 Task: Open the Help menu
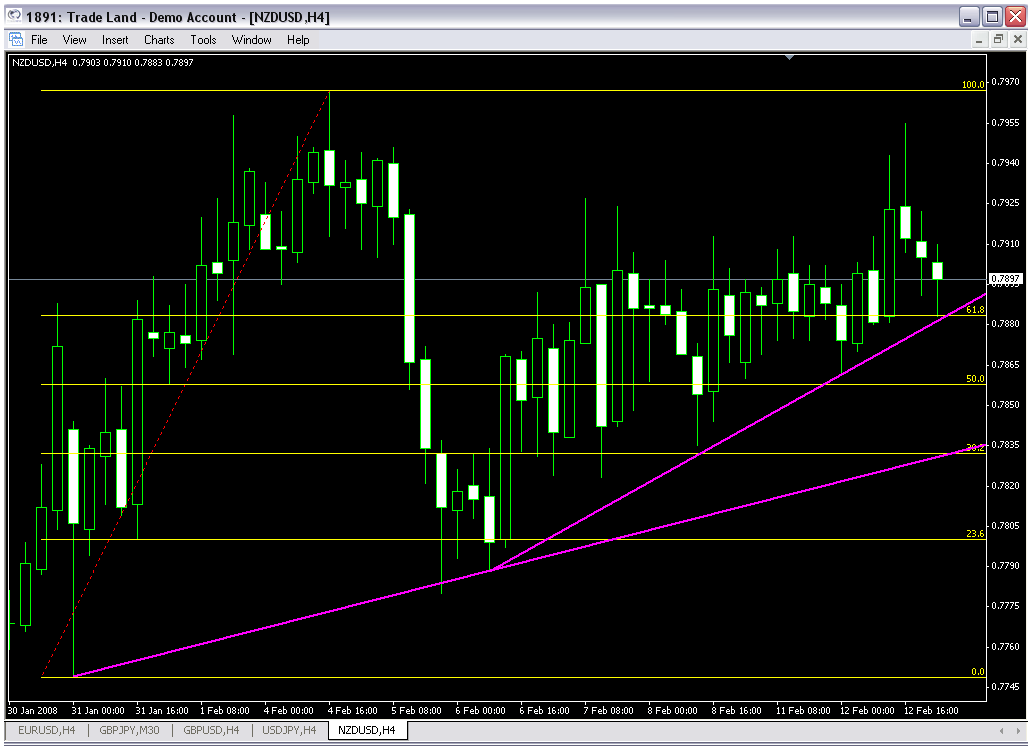pos(298,40)
